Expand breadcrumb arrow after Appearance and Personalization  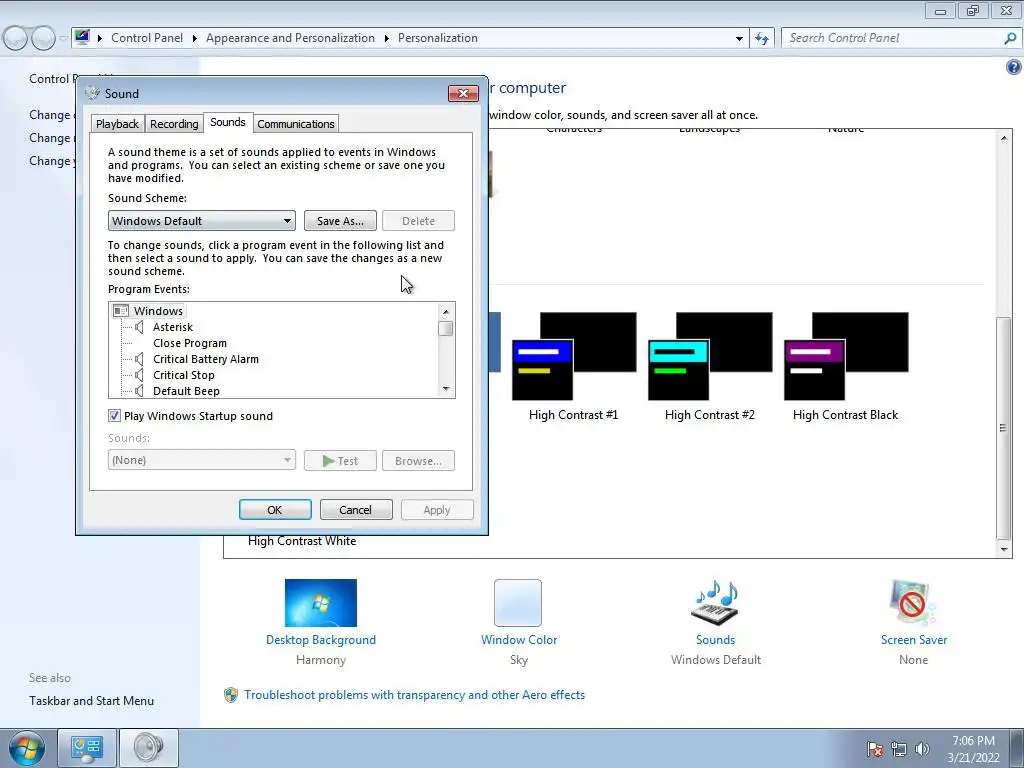point(387,38)
